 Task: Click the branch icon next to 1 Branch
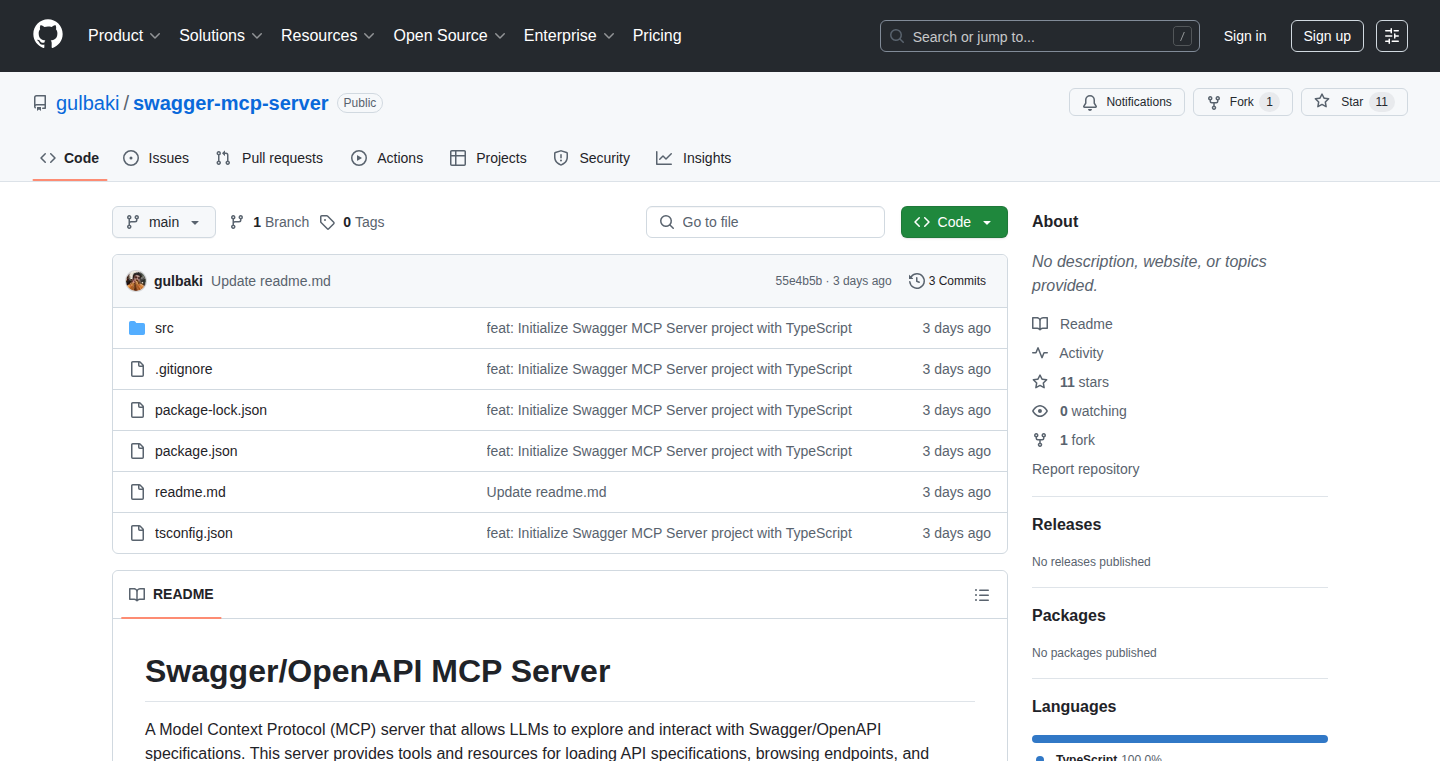[x=237, y=222]
